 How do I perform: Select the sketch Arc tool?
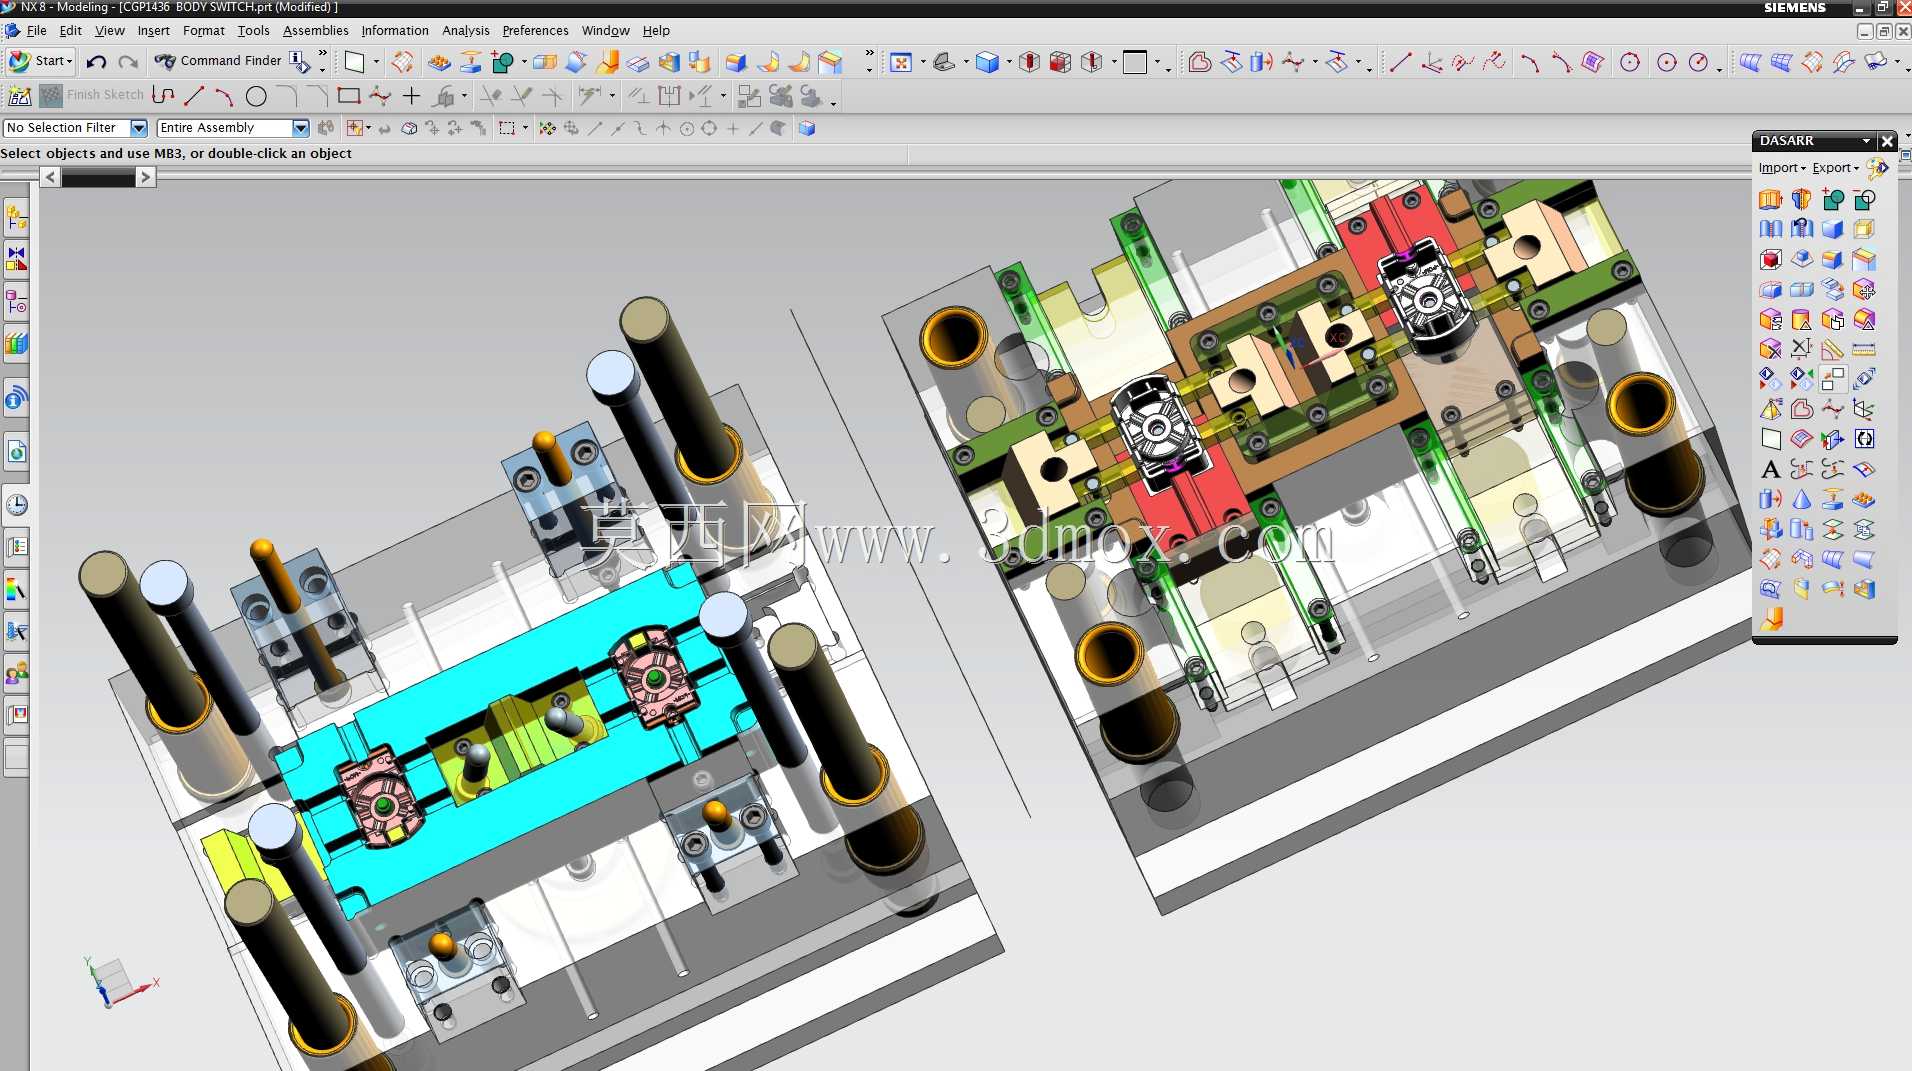point(224,96)
